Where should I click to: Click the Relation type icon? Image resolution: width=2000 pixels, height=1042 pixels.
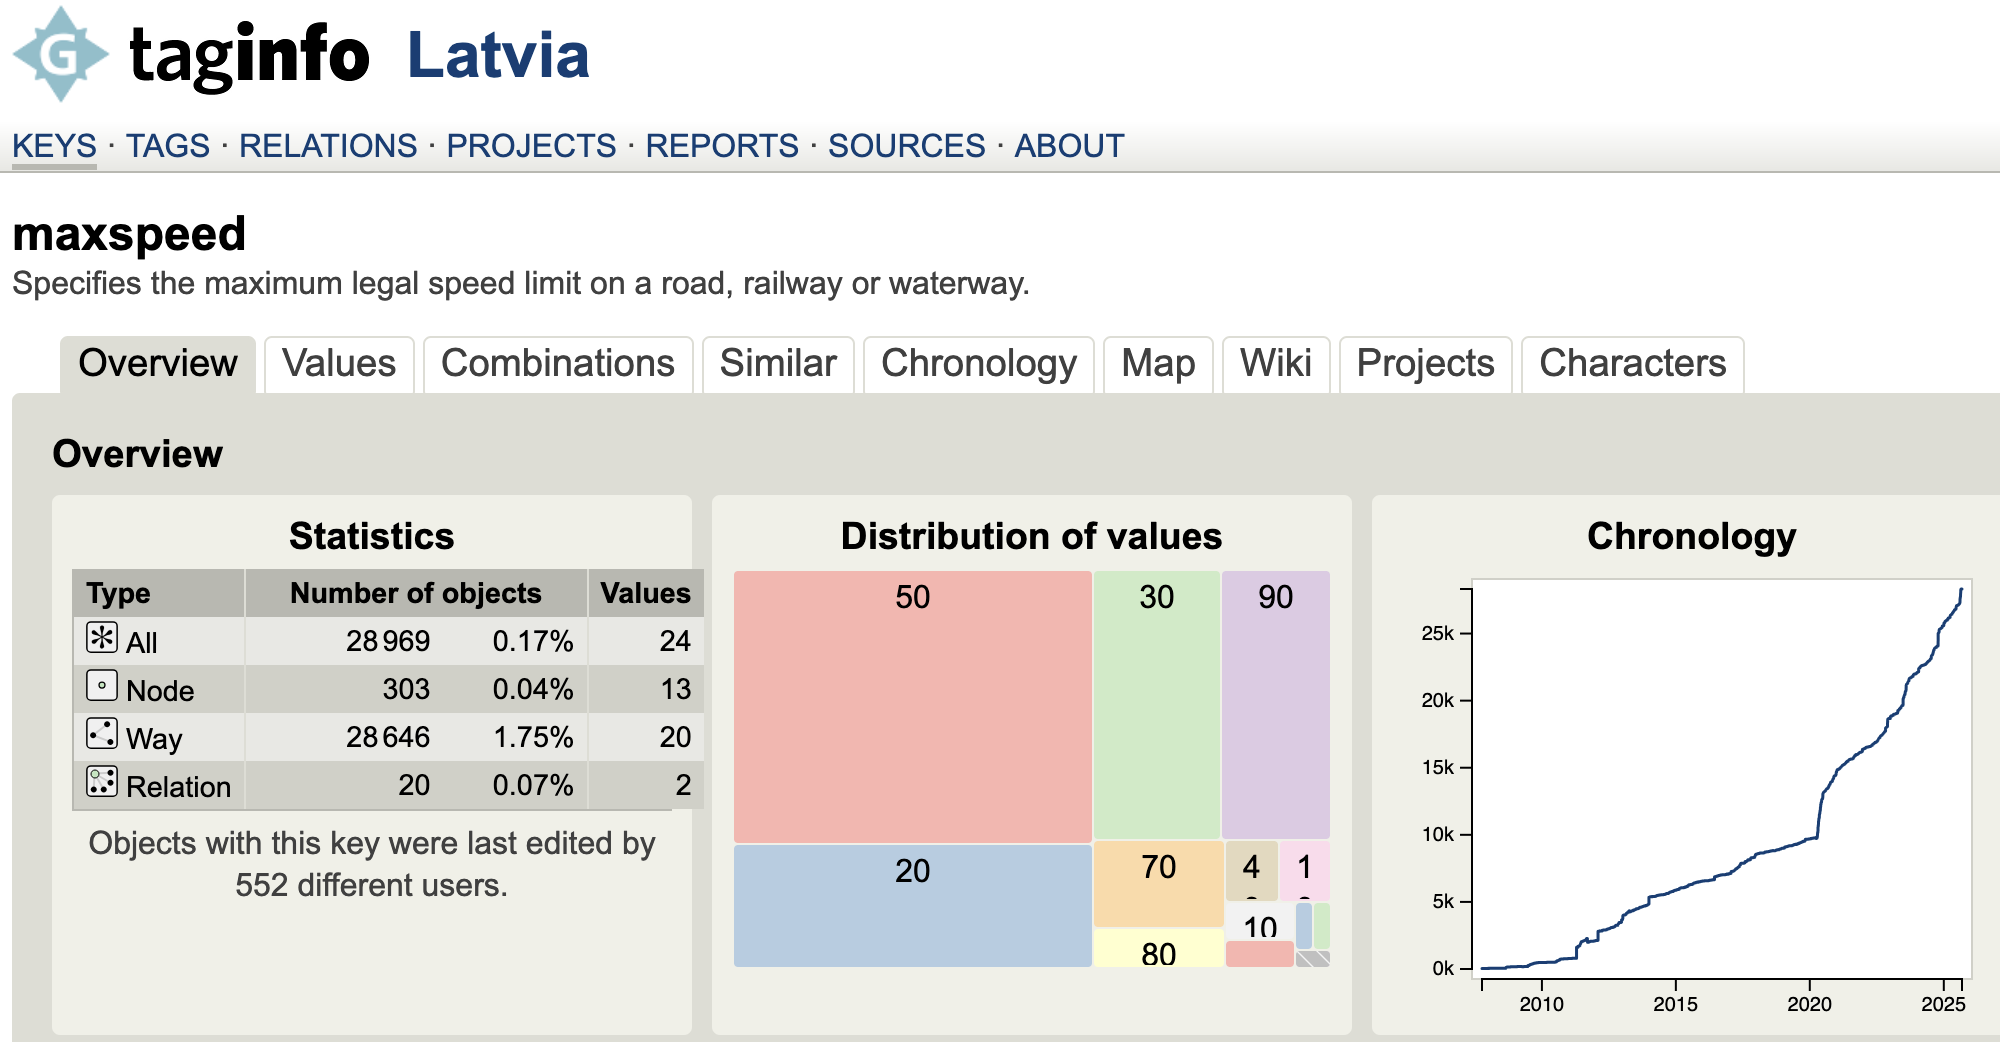101,782
